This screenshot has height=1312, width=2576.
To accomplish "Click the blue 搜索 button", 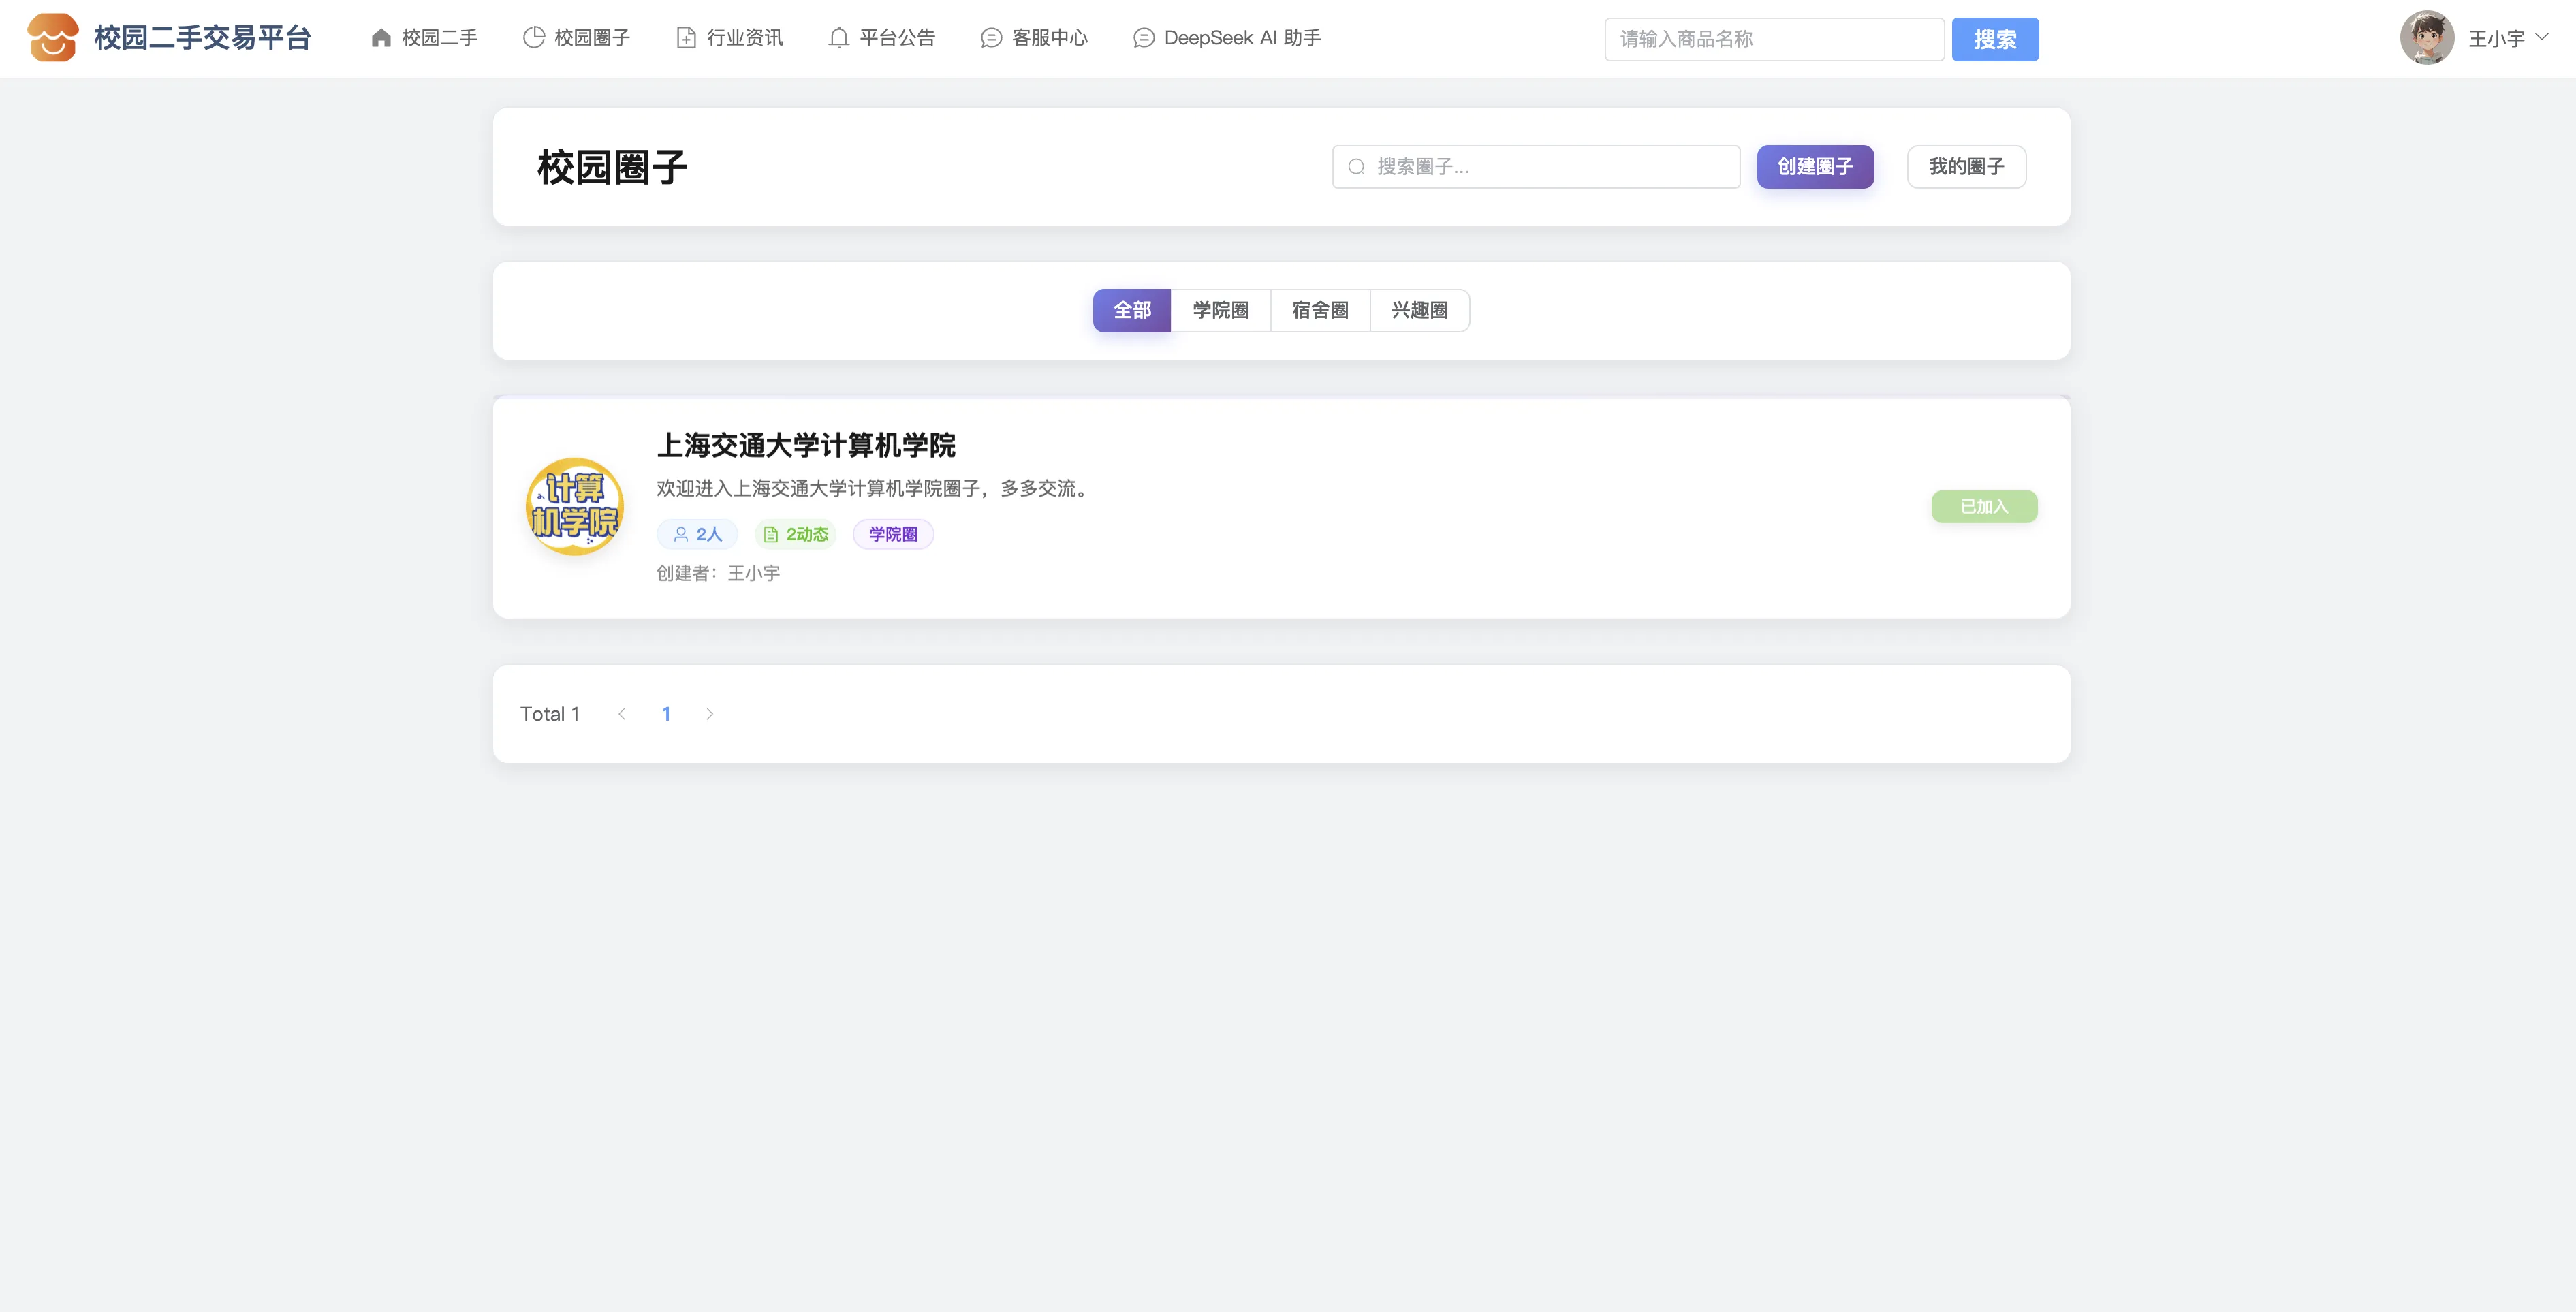I will (1994, 39).
